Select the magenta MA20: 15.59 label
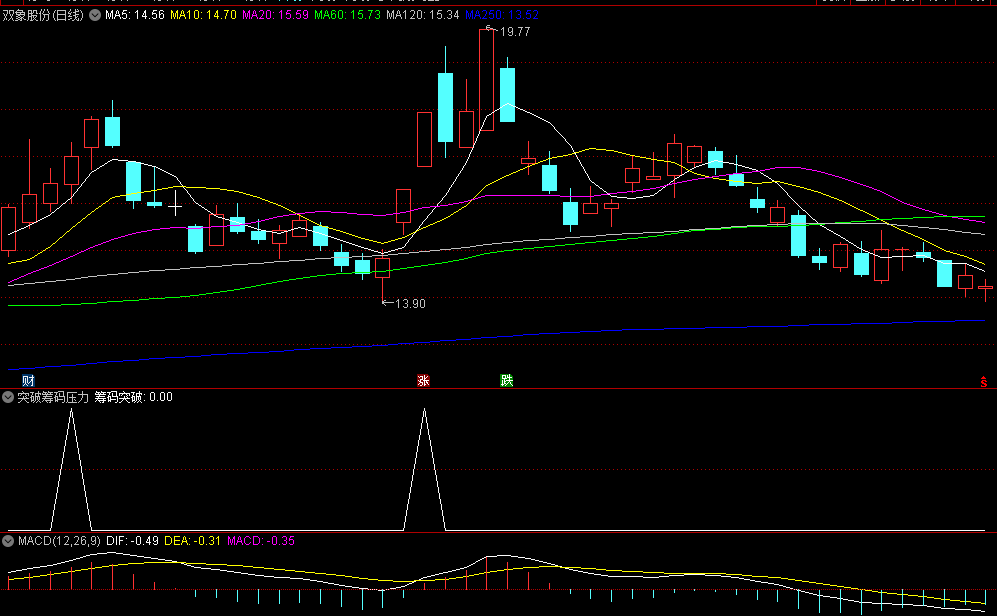The image size is (997, 616). pos(275,15)
